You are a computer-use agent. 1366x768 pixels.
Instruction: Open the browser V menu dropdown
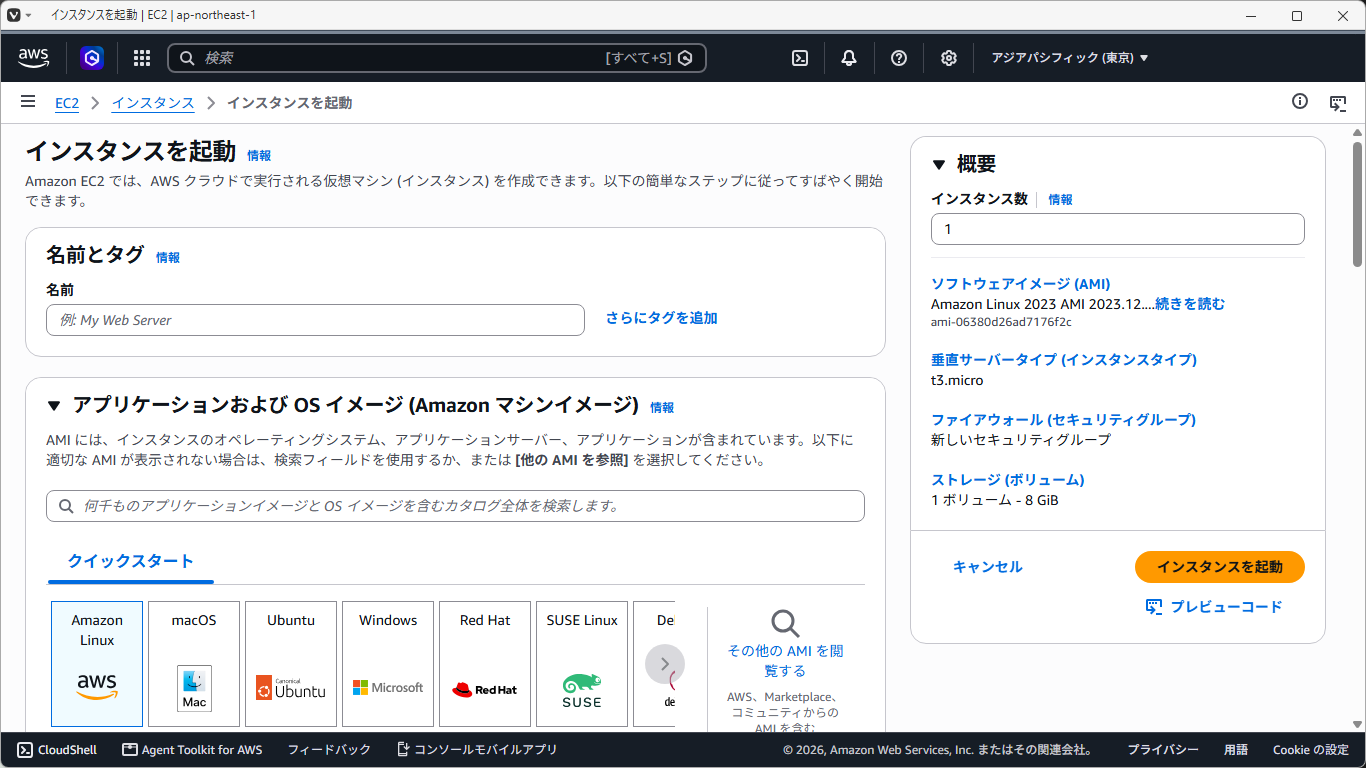[20, 15]
